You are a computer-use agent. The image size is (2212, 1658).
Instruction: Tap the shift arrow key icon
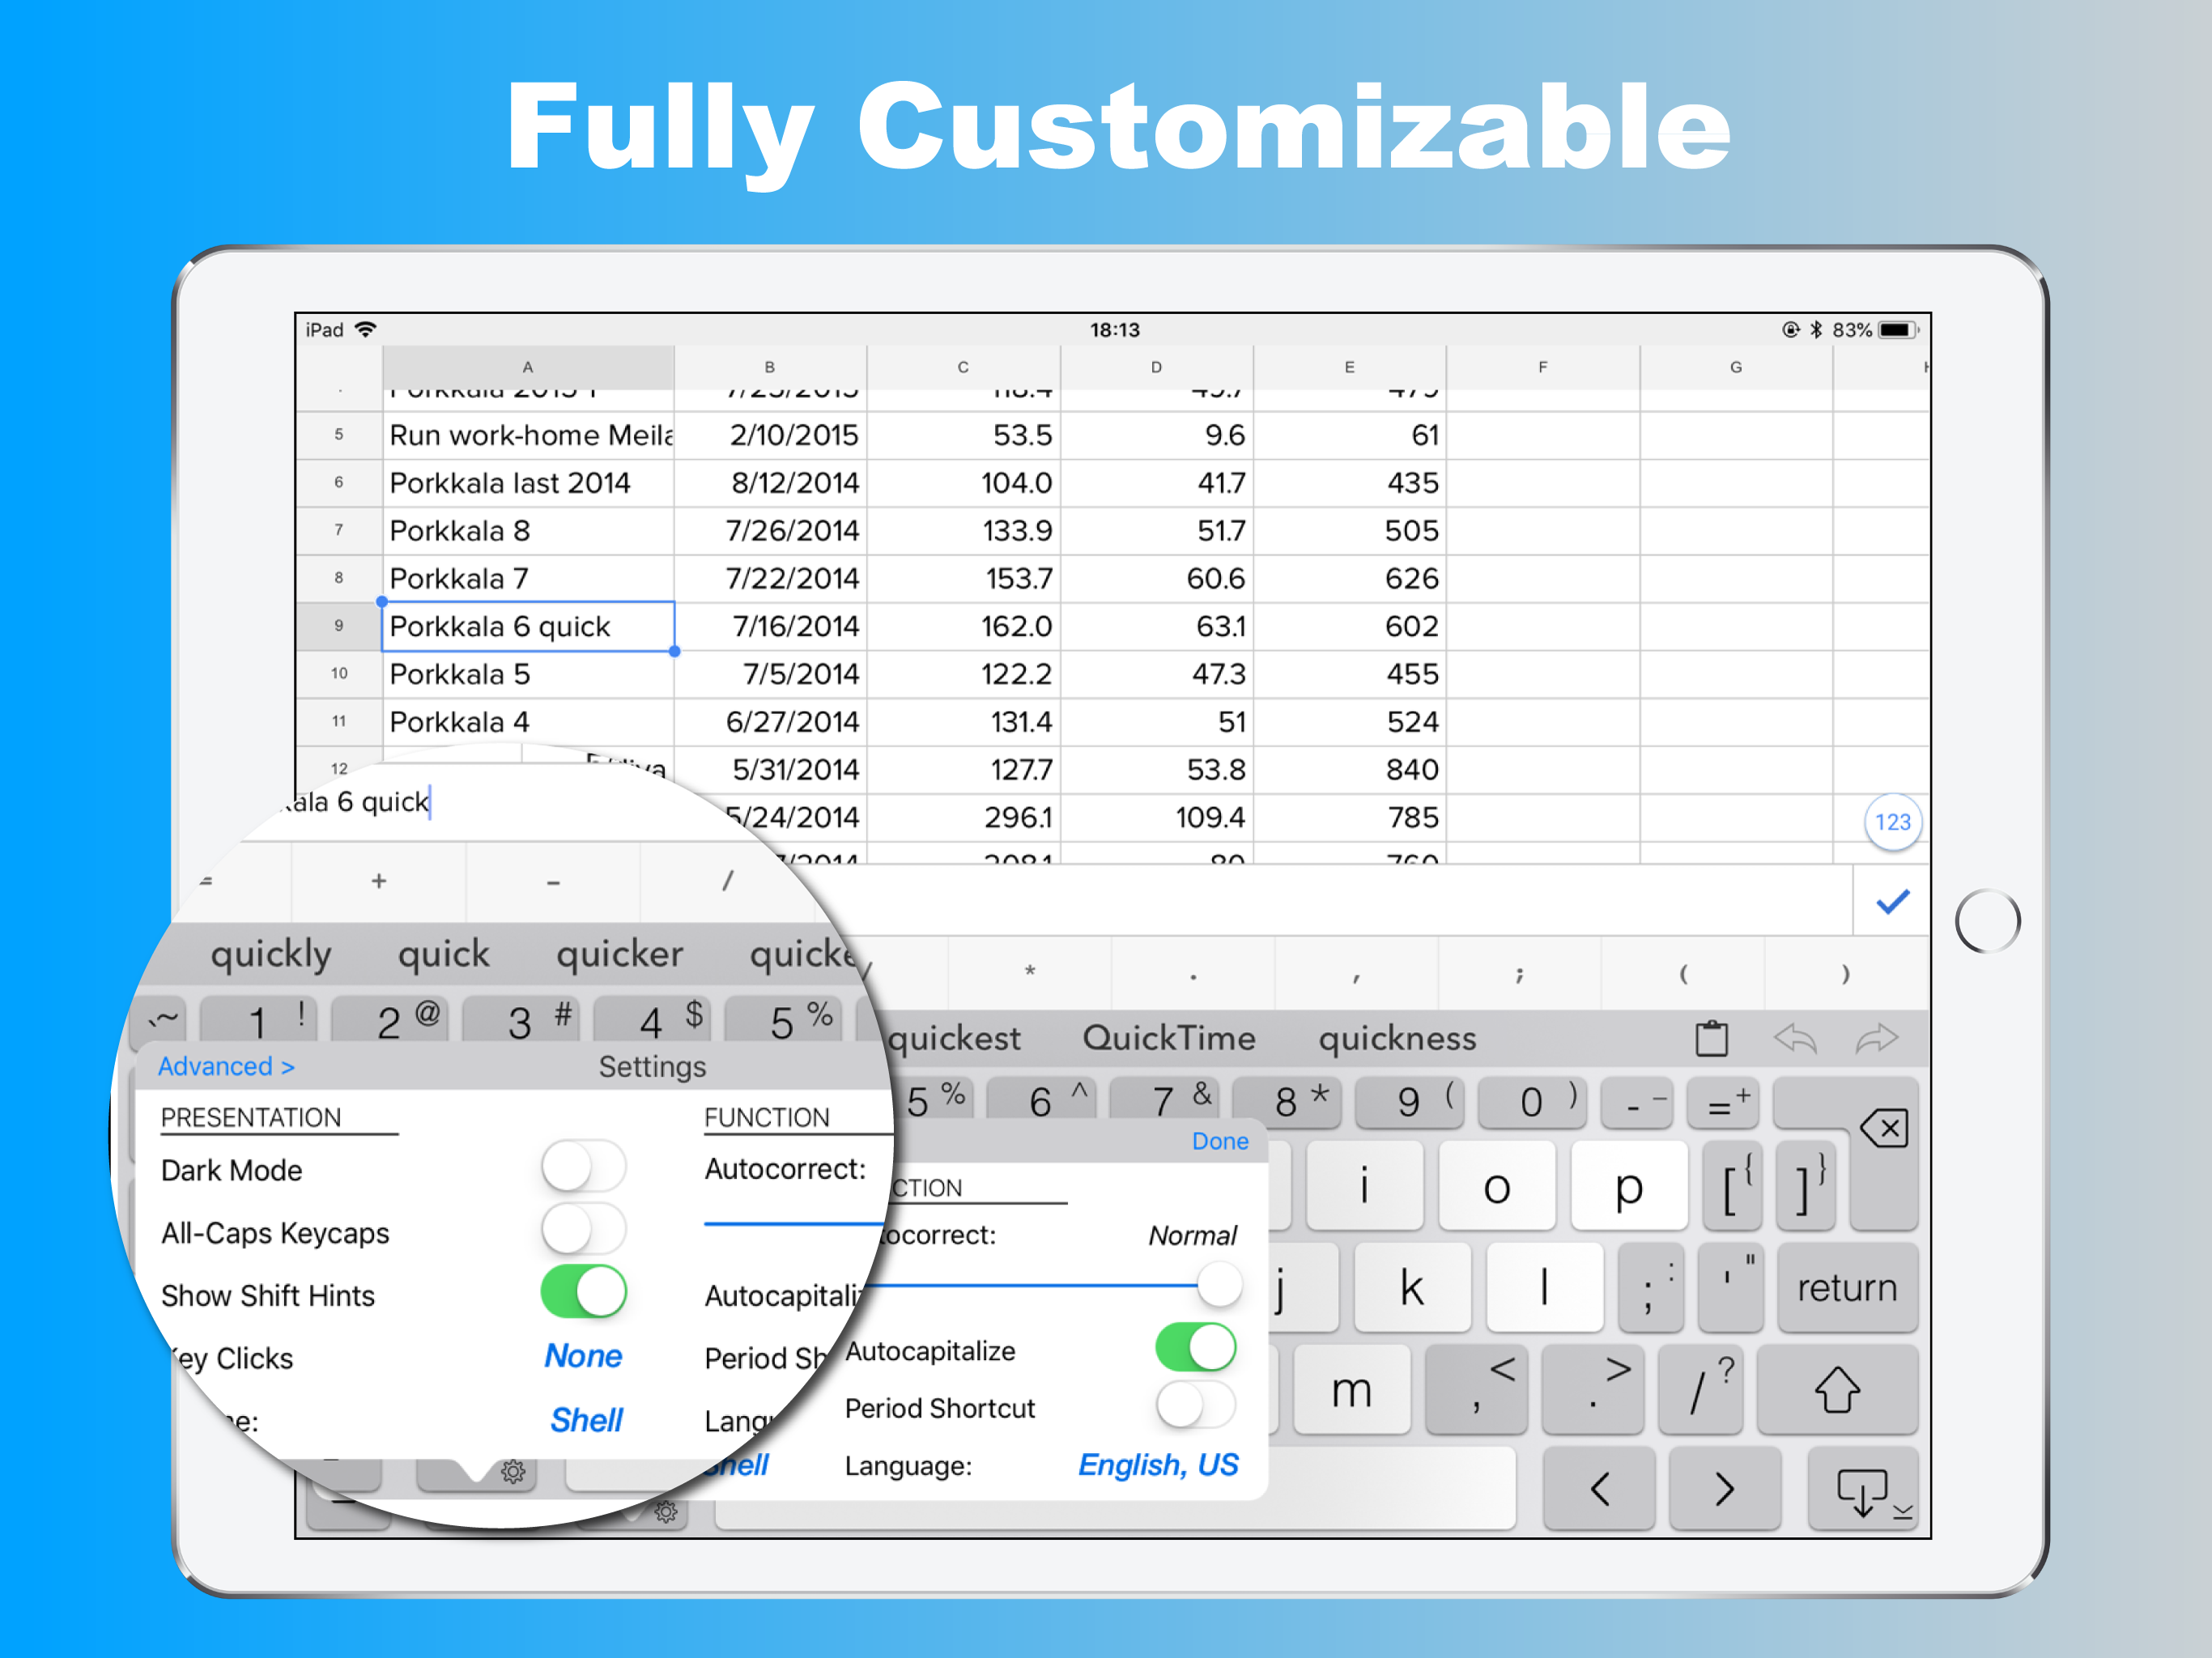[x=1838, y=1390]
